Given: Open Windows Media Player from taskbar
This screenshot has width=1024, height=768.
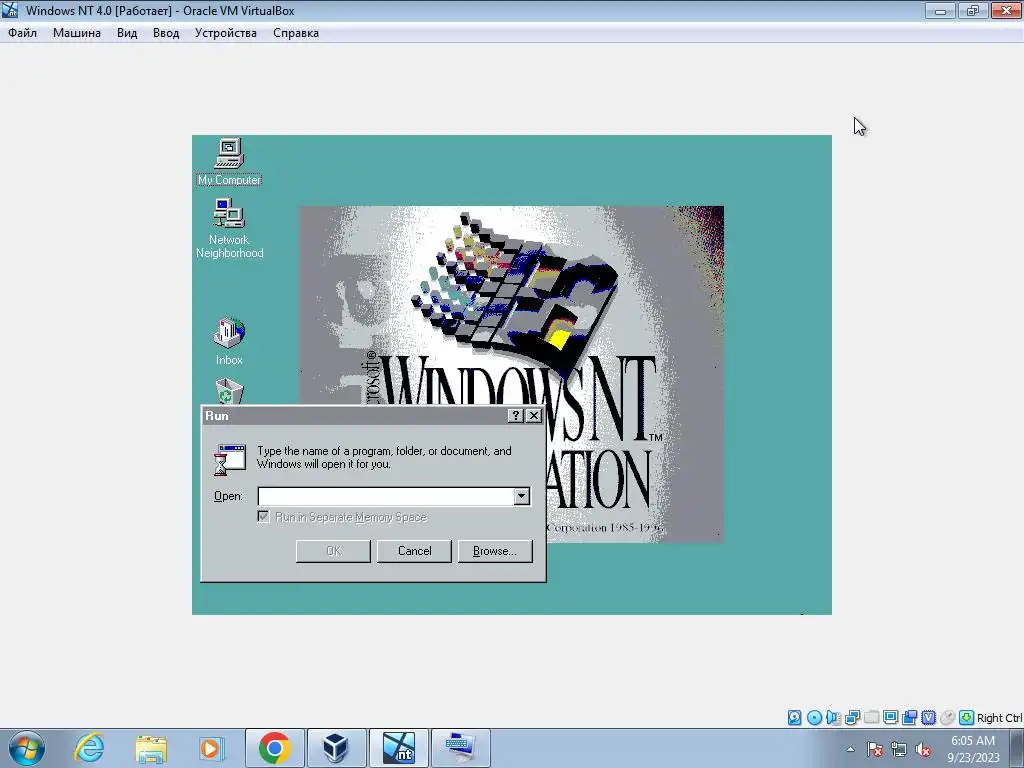Looking at the screenshot, I should click(x=212, y=748).
